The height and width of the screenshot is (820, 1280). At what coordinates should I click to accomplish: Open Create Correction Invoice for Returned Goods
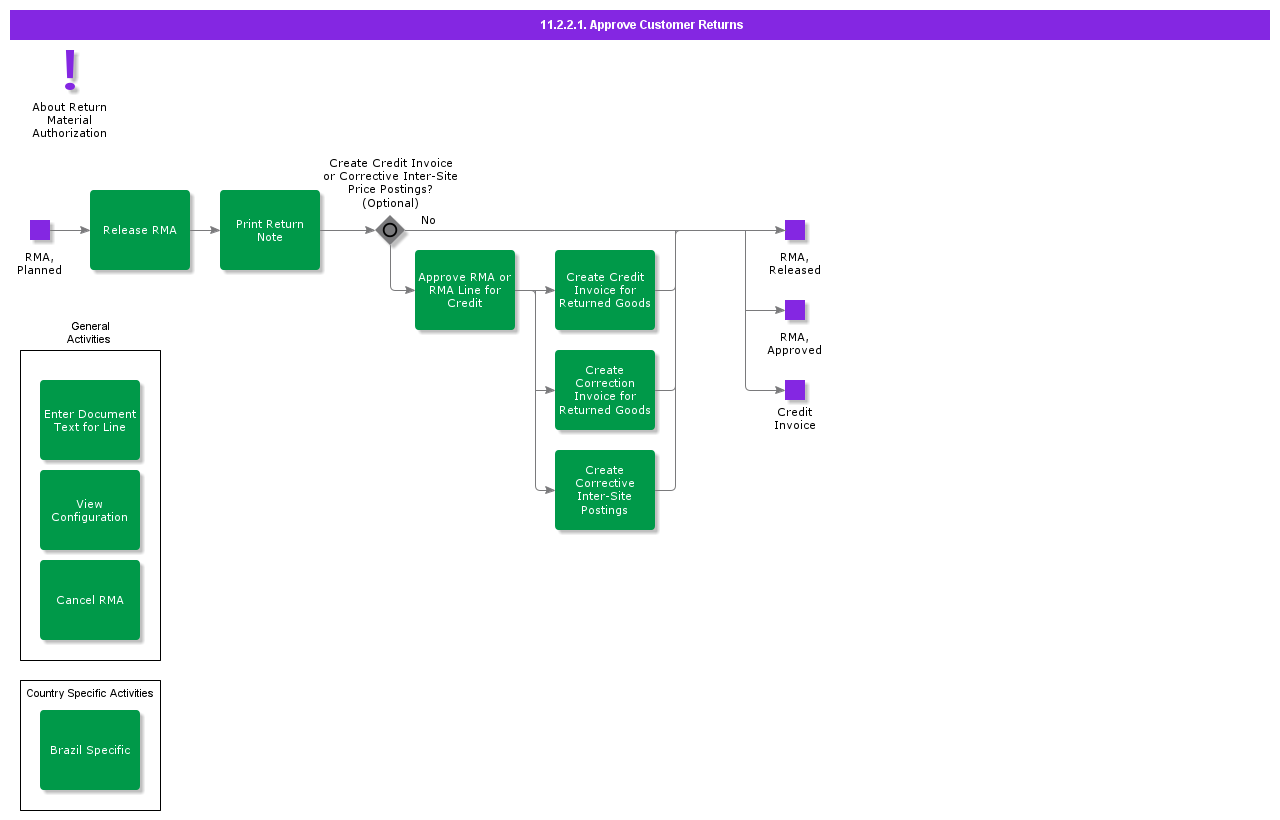tap(605, 390)
